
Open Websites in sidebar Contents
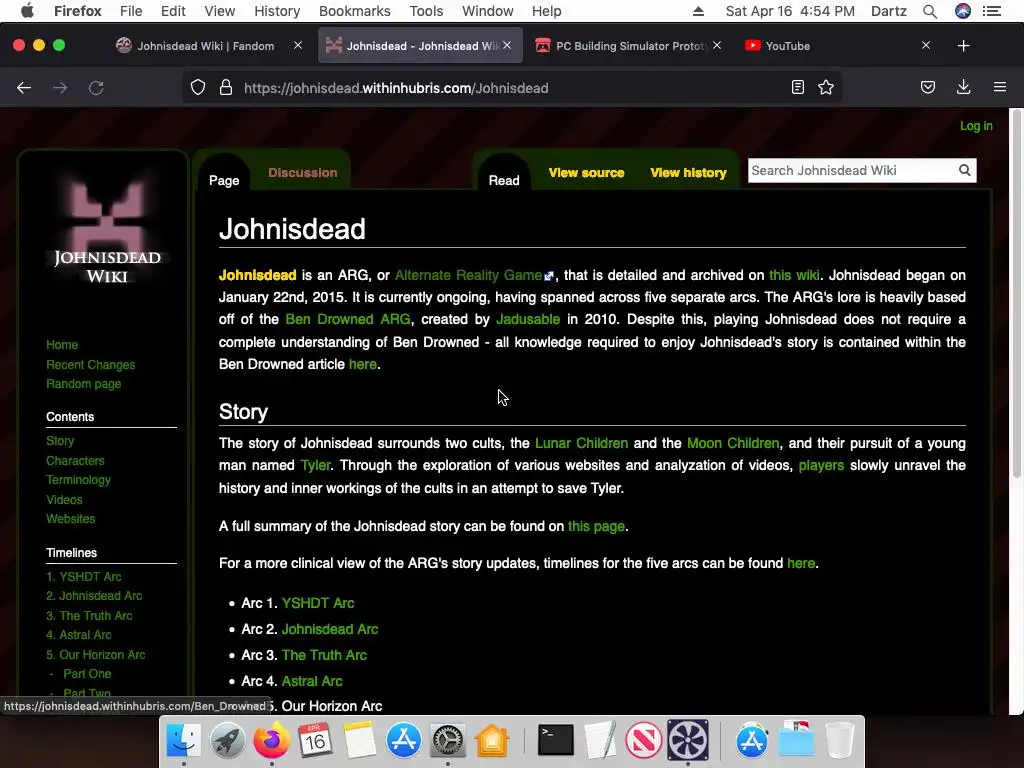click(71, 519)
